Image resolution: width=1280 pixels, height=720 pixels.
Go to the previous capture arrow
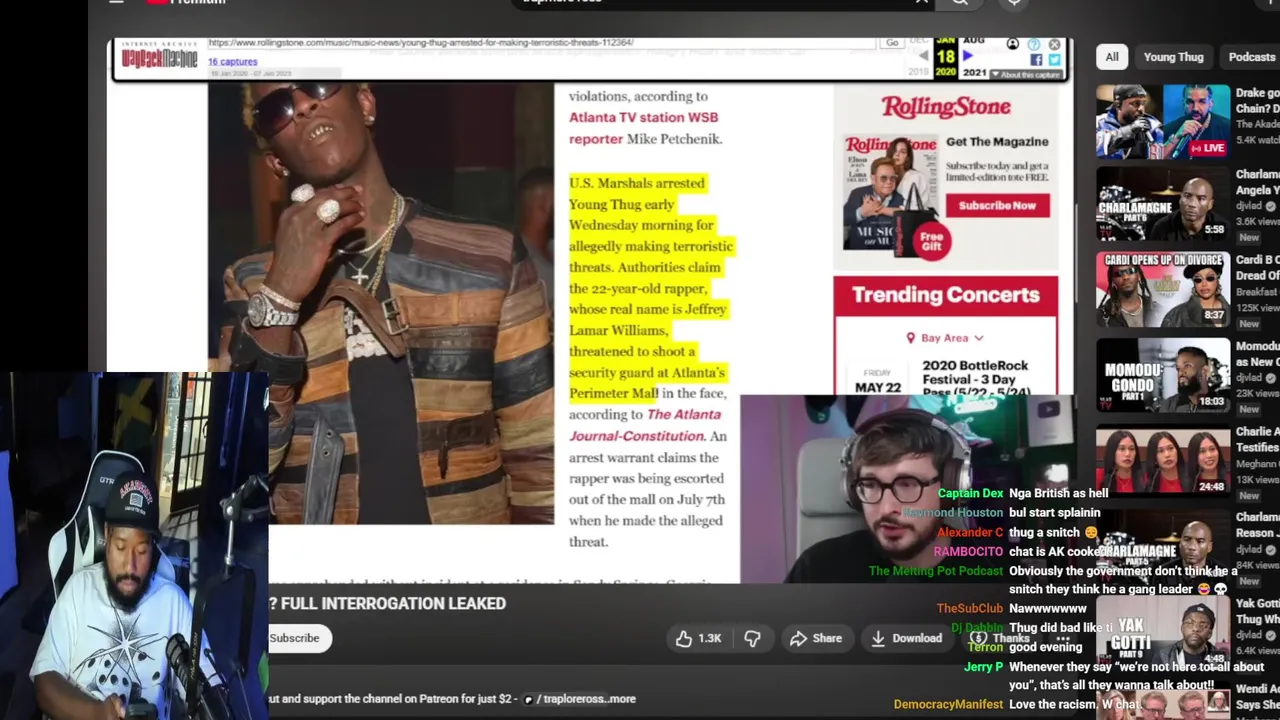[x=923, y=57]
